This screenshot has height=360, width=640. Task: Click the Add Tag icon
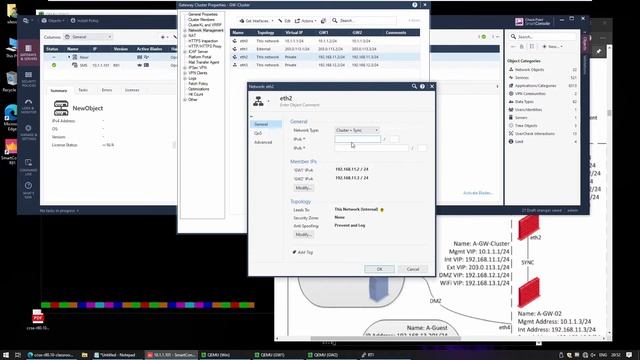294,252
